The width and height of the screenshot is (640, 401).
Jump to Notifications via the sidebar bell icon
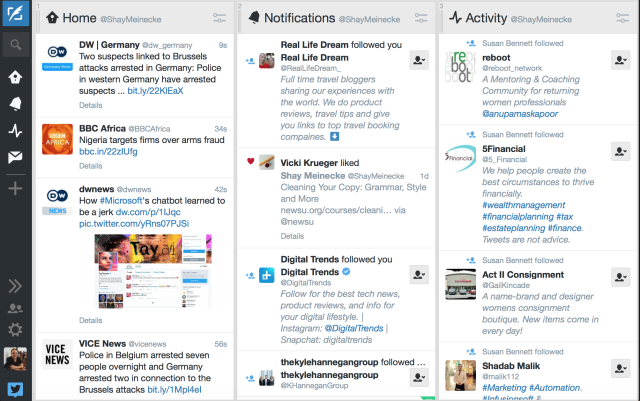tap(16, 104)
